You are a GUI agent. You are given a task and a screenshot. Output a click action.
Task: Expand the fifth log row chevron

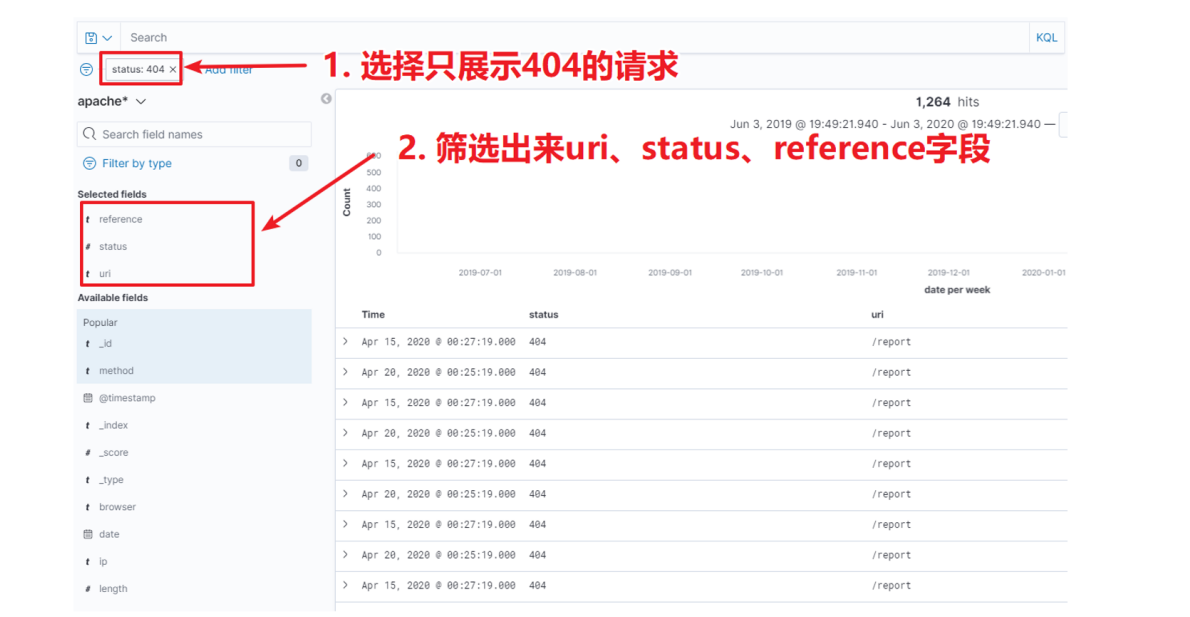pyautogui.click(x=345, y=464)
